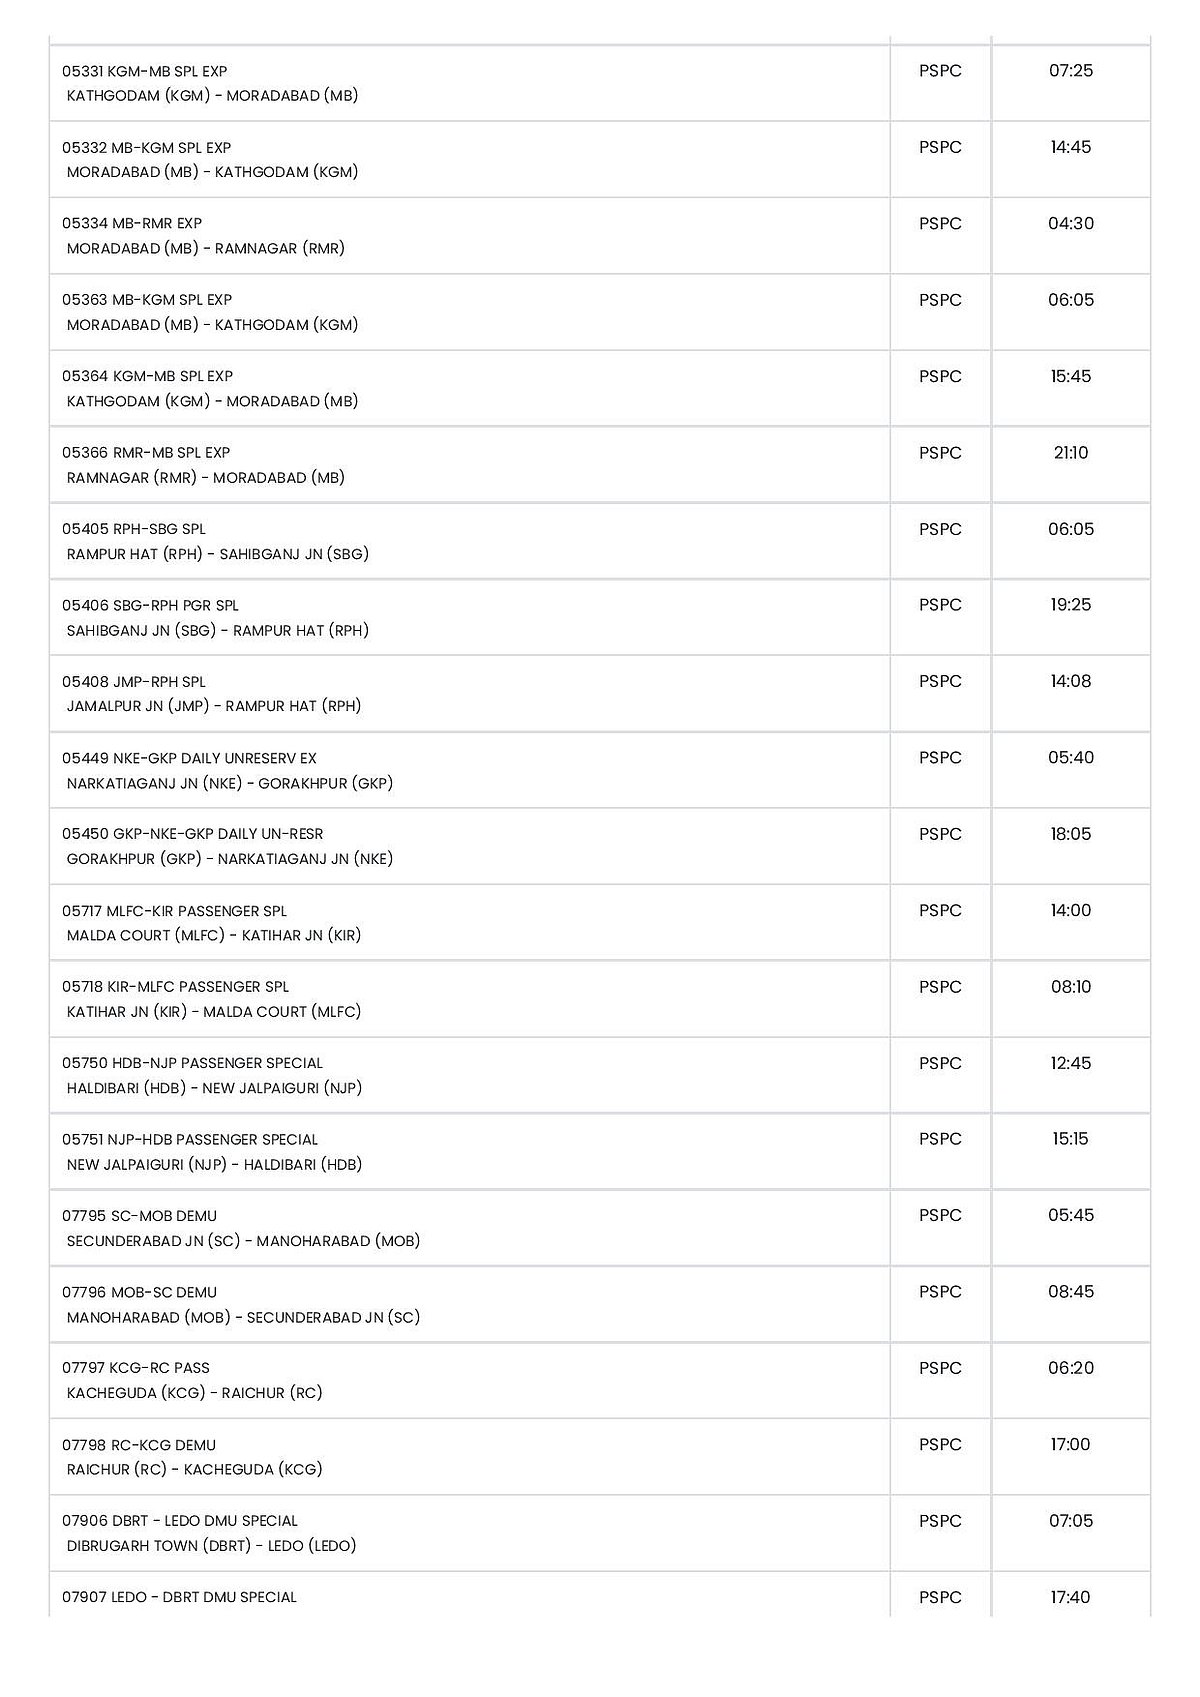Click the 07907 LEDO - DBRT DMU Special title
The image size is (1200, 1697).
(179, 1597)
